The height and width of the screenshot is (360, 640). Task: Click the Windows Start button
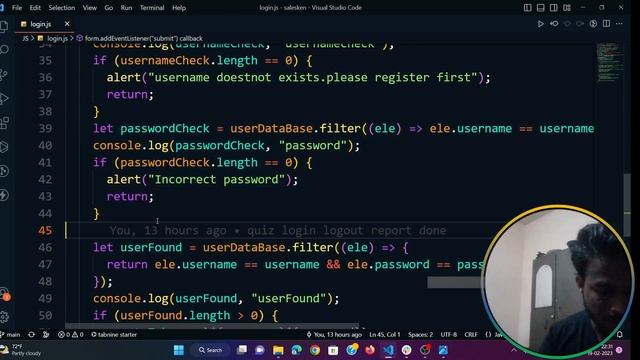pos(179,350)
